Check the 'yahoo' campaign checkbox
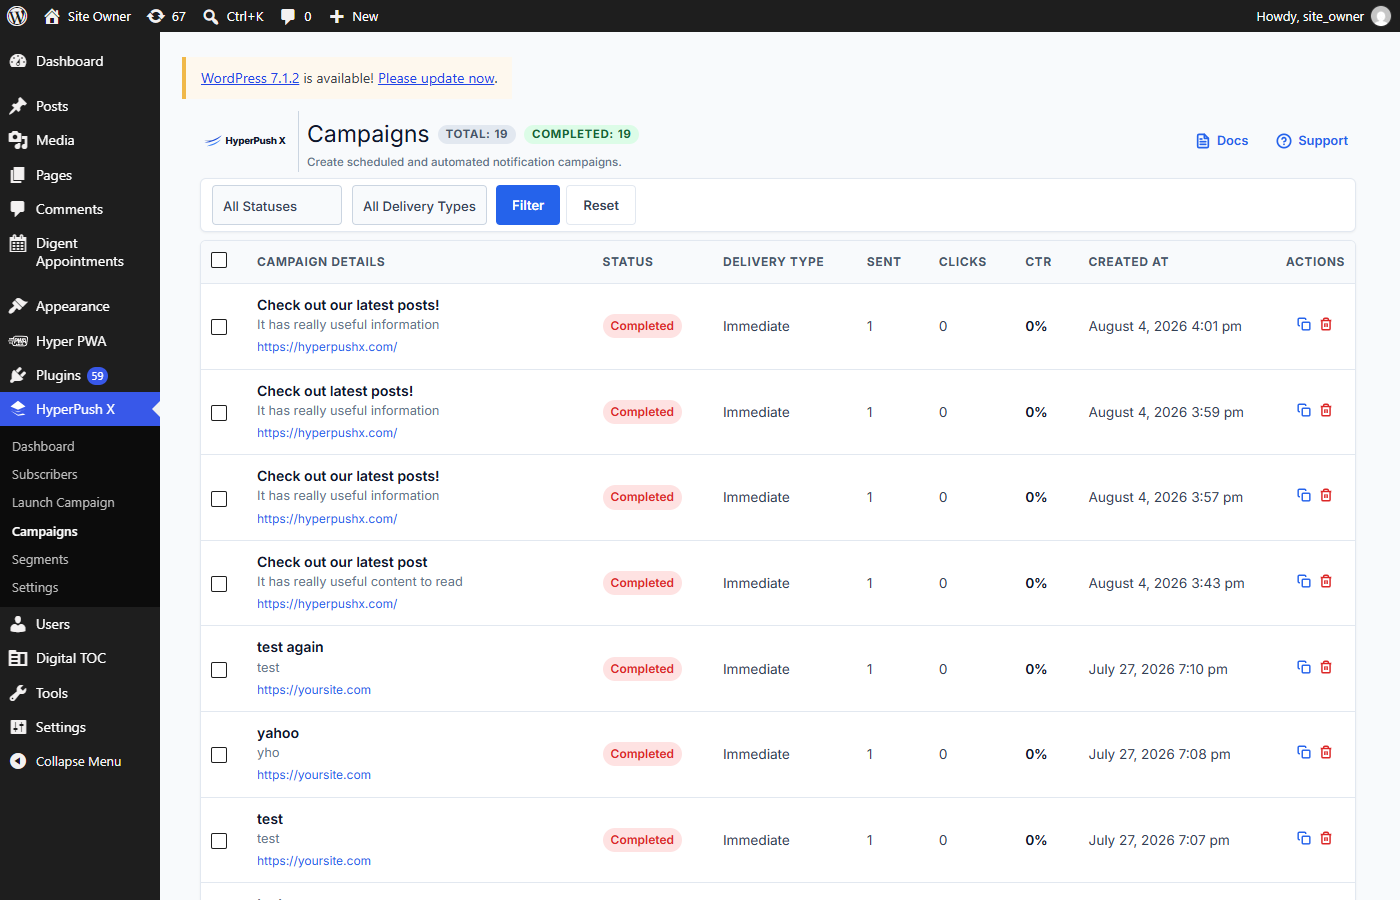The height and width of the screenshot is (900, 1400). click(x=219, y=755)
